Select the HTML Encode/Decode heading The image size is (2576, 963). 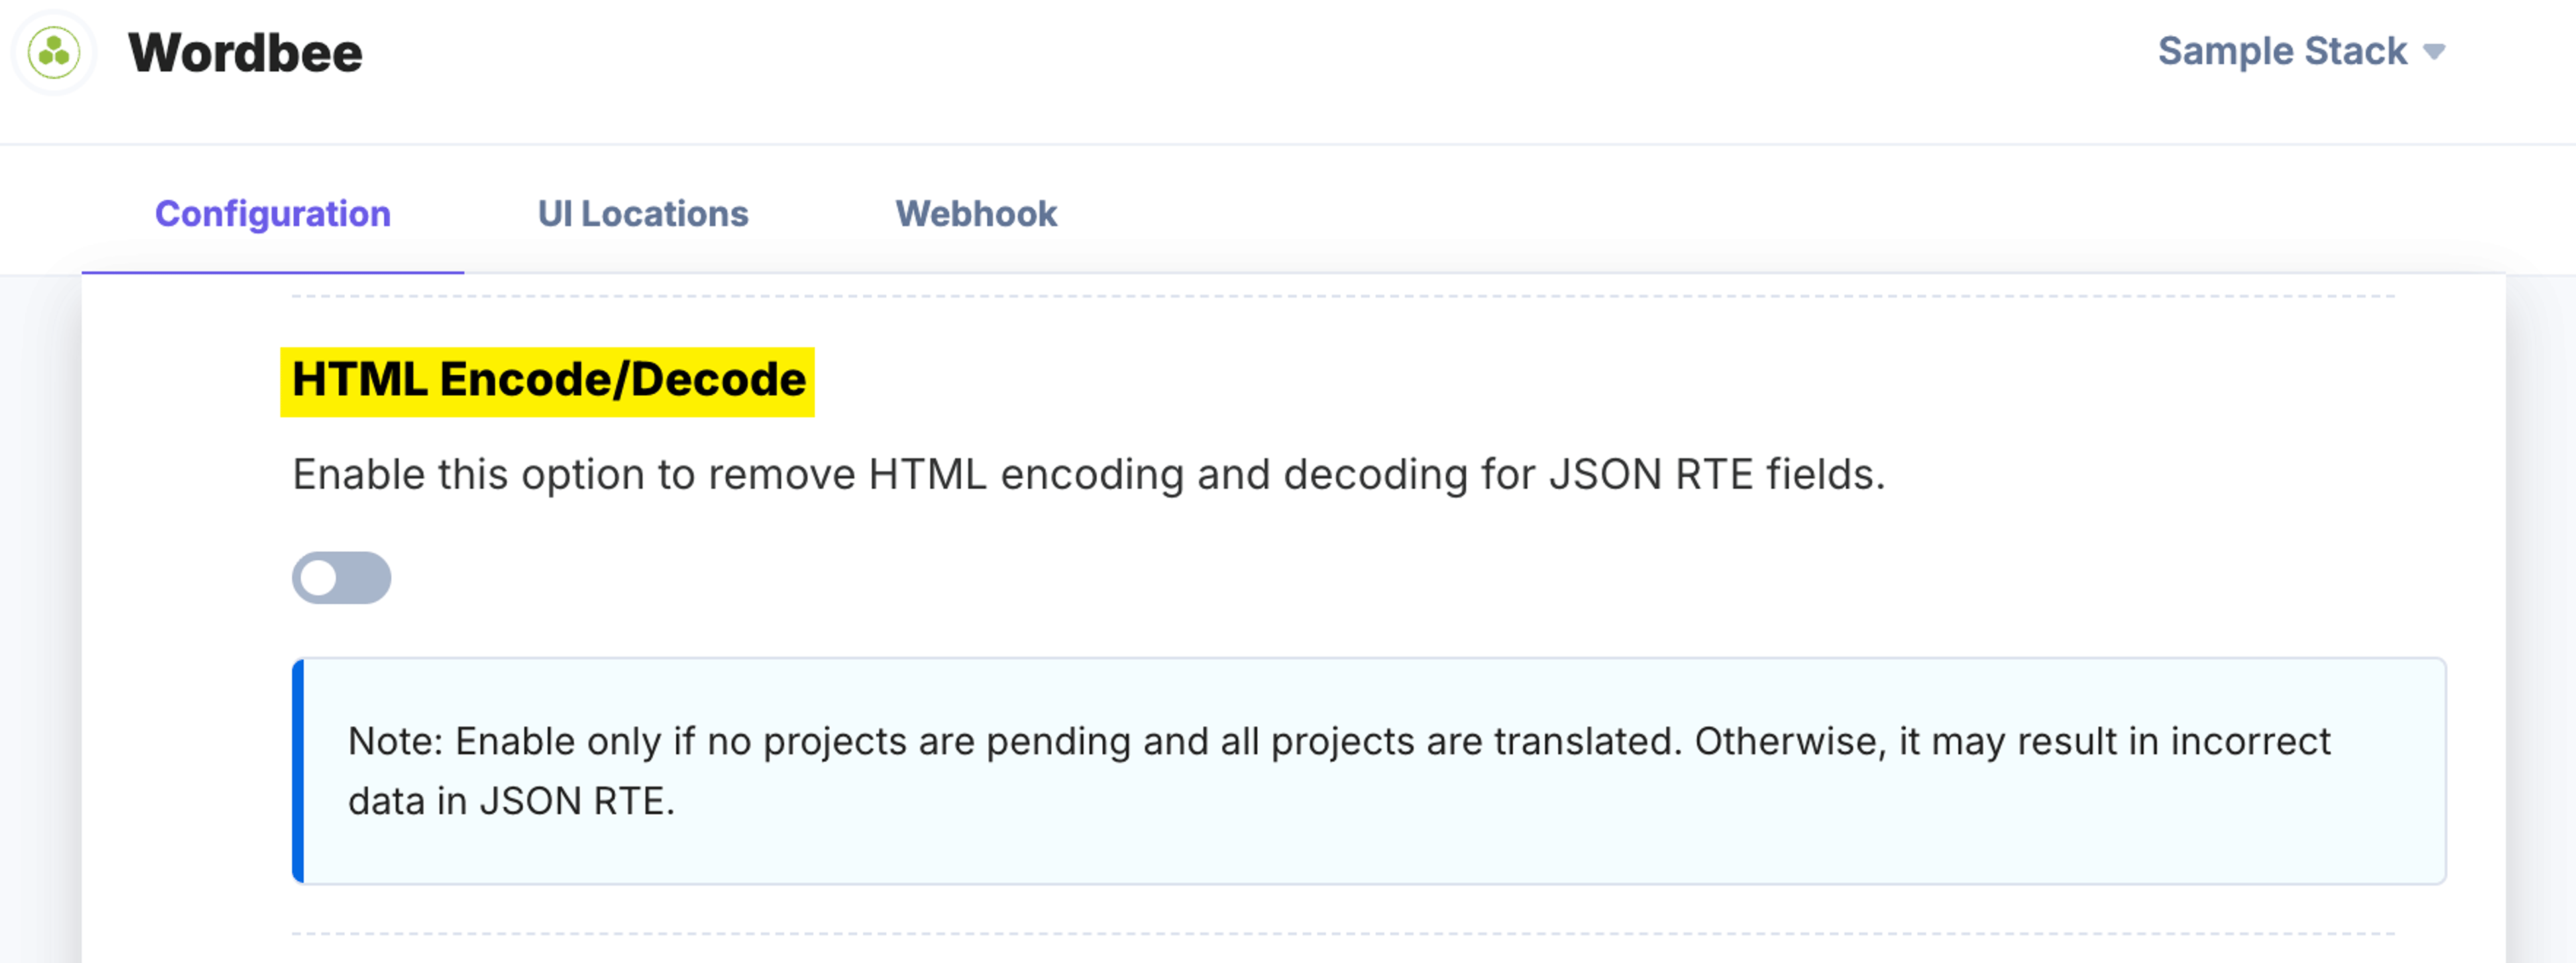pos(548,380)
